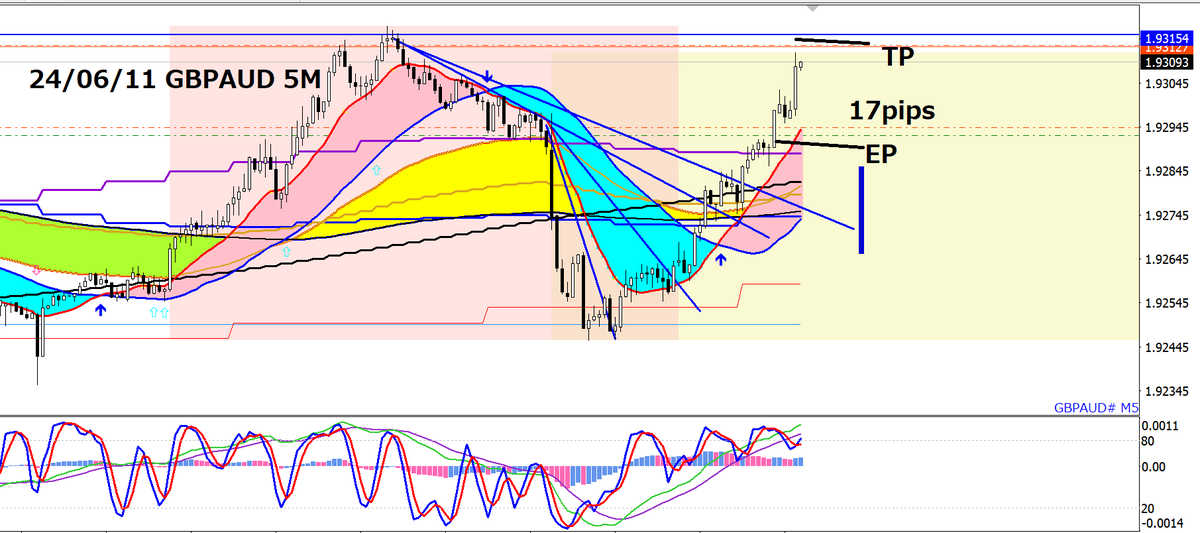Click the 1.92945 price axis value

tap(1166, 128)
